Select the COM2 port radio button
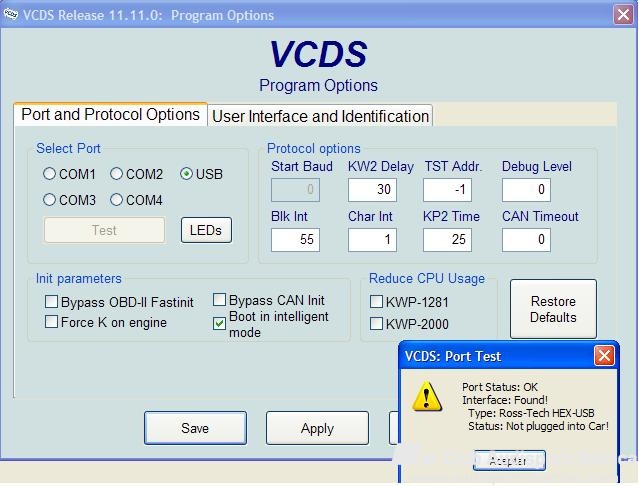639x486 pixels. click(x=116, y=174)
